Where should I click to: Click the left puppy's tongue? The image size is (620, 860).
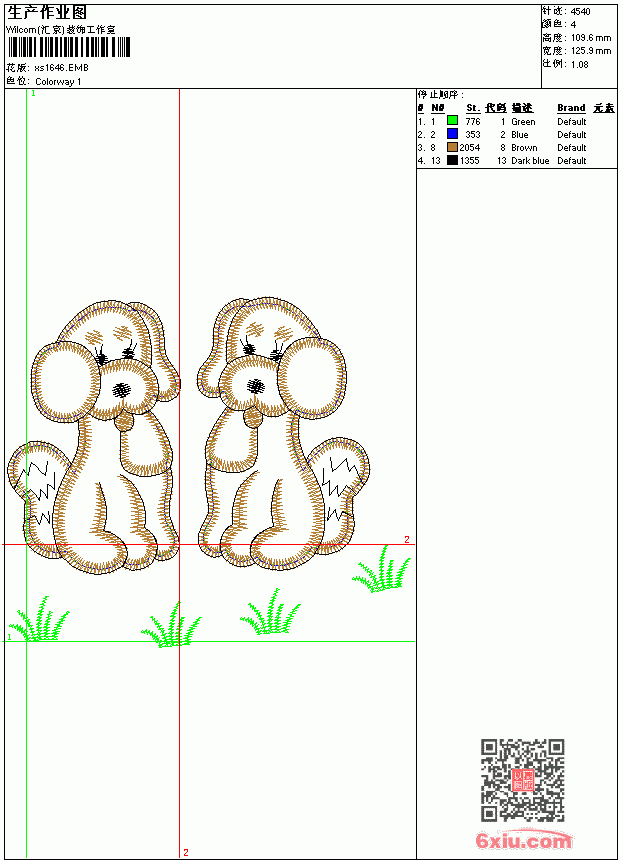point(122,421)
